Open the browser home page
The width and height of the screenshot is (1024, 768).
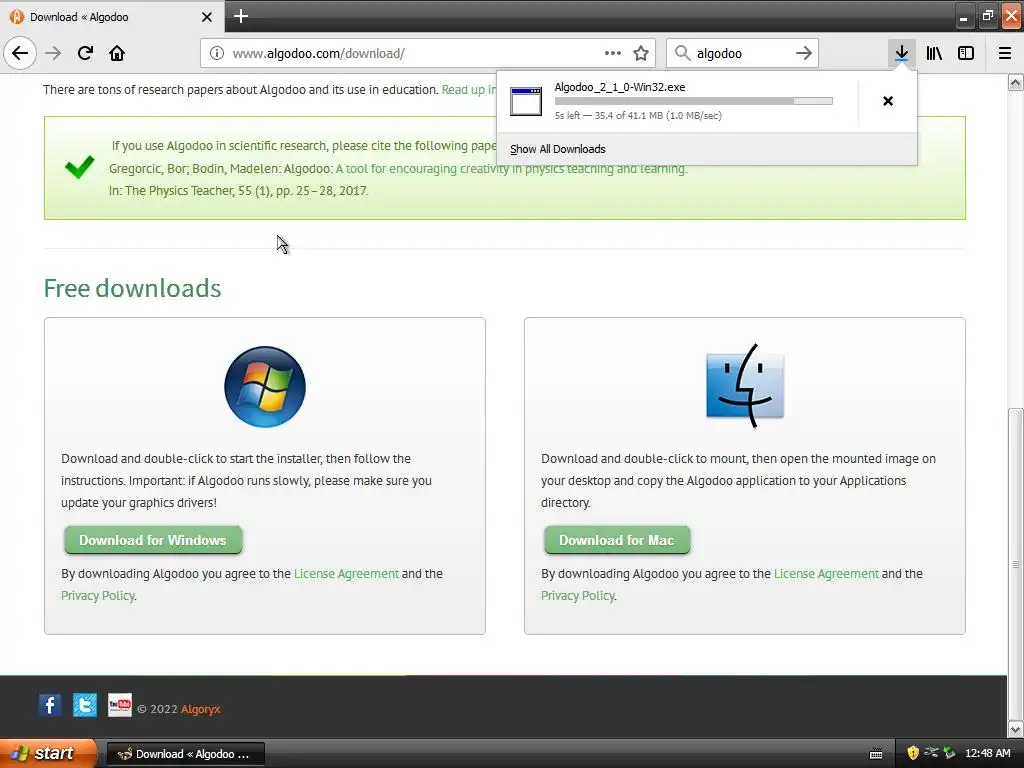(x=117, y=53)
